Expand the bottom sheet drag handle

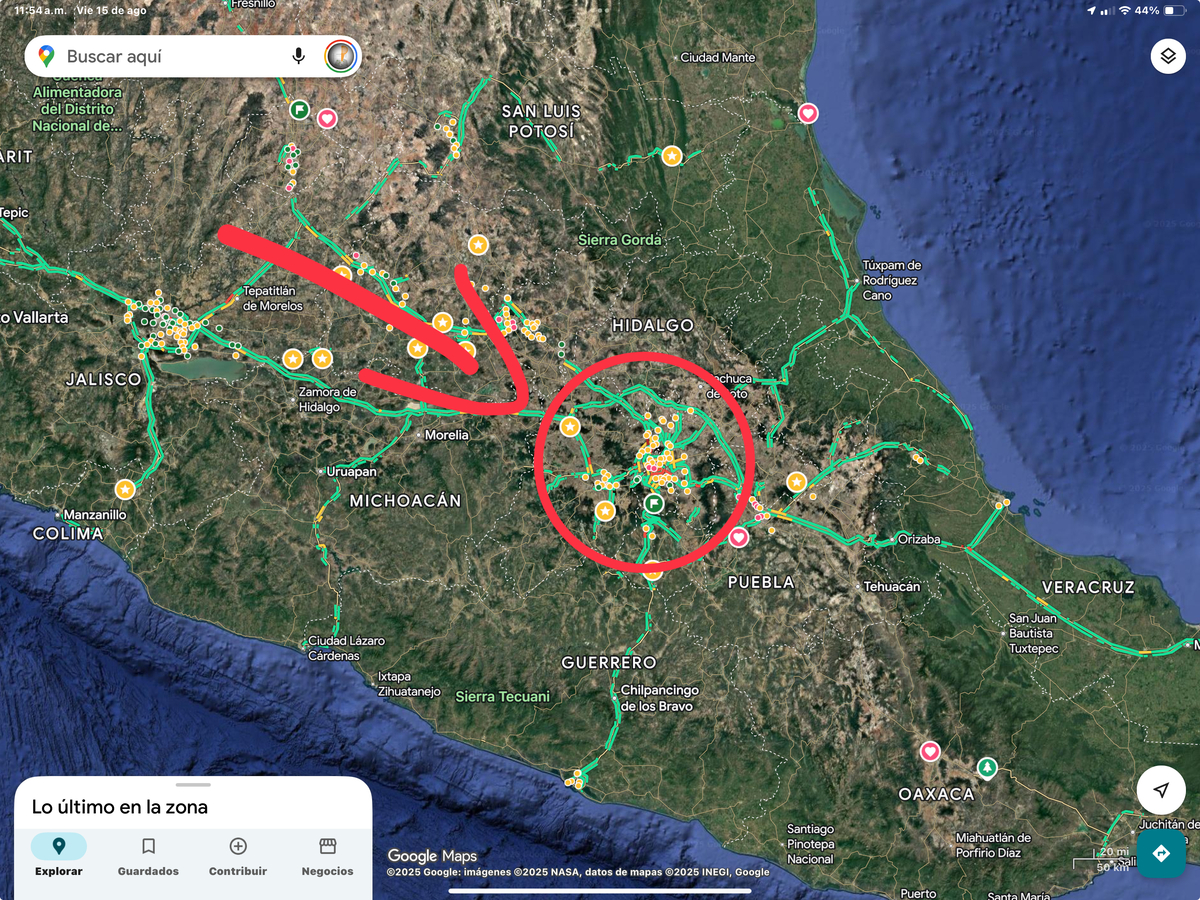pyautogui.click(x=193, y=785)
